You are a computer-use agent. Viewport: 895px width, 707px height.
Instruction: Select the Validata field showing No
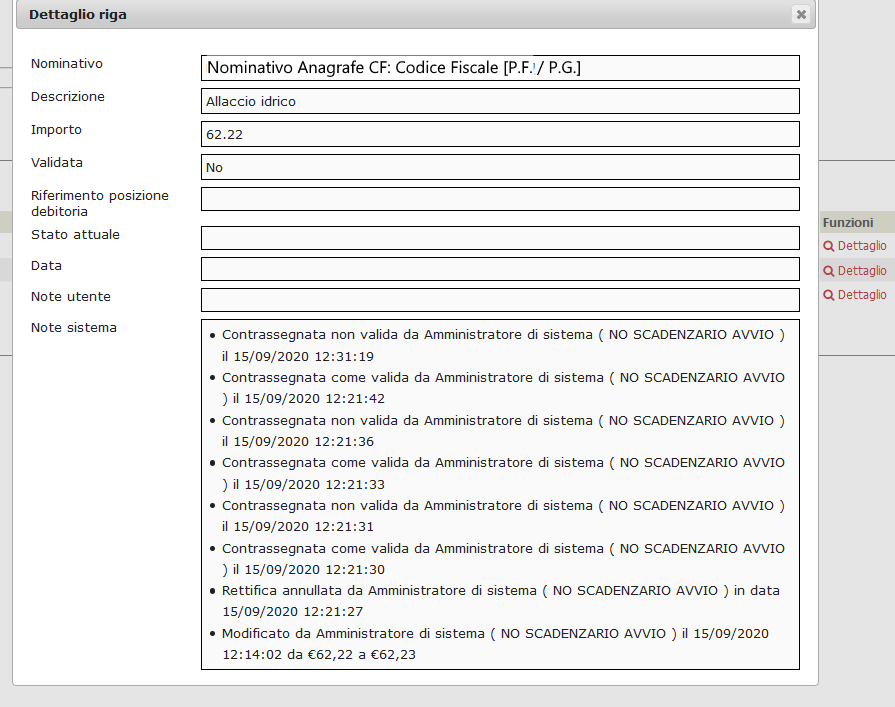500,166
